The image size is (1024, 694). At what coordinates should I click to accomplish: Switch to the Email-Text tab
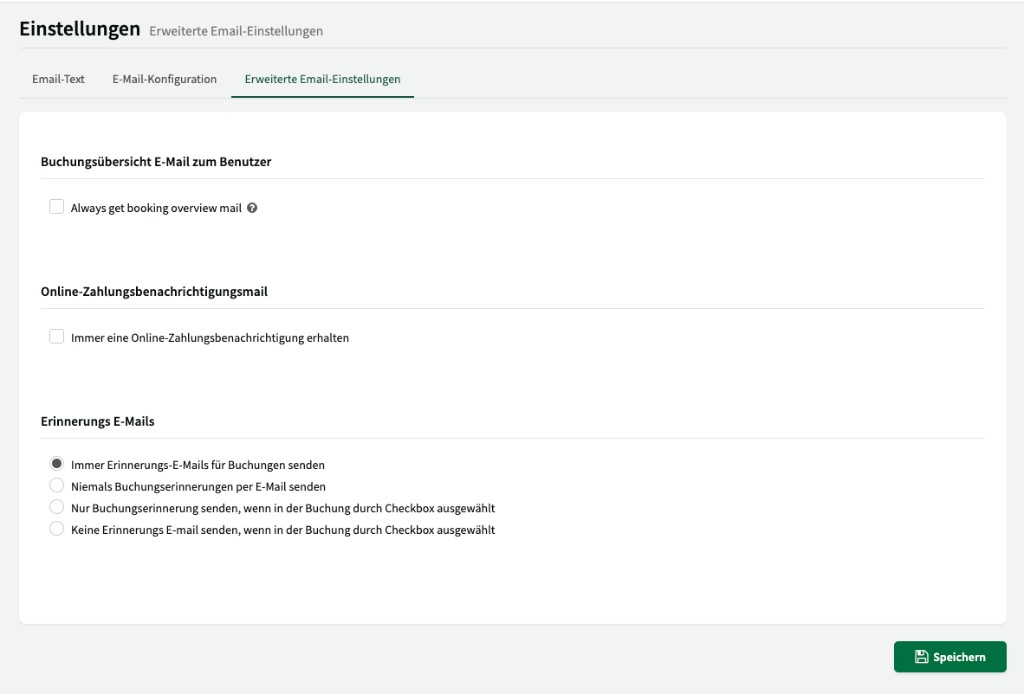pos(58,77)
